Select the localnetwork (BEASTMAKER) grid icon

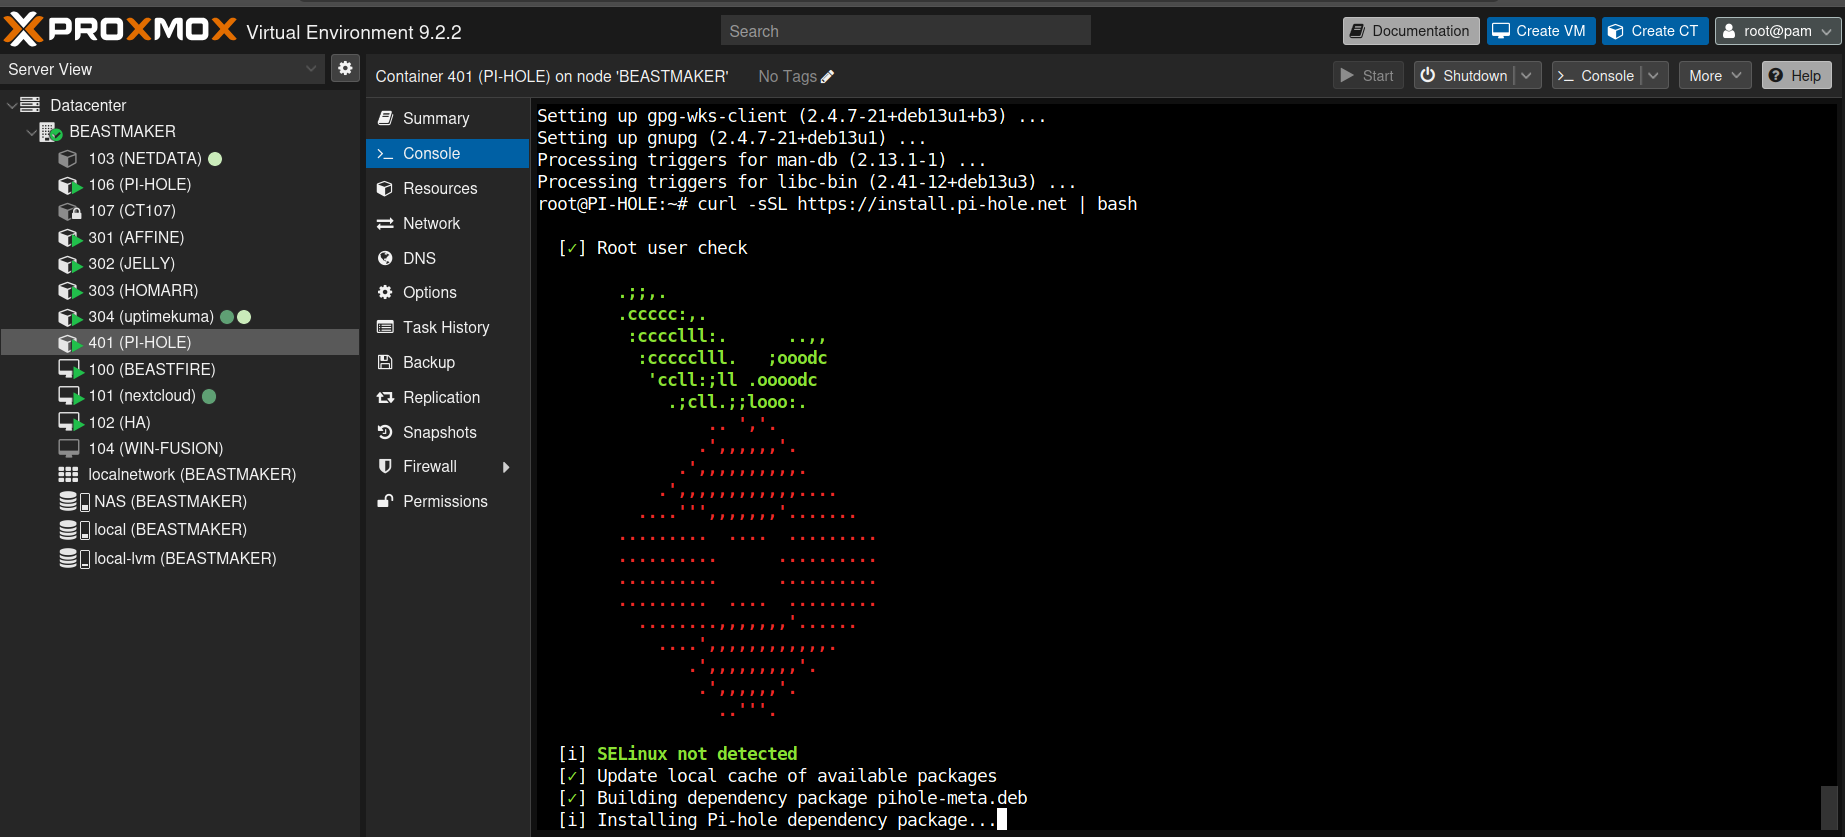(x=68, y=475)
